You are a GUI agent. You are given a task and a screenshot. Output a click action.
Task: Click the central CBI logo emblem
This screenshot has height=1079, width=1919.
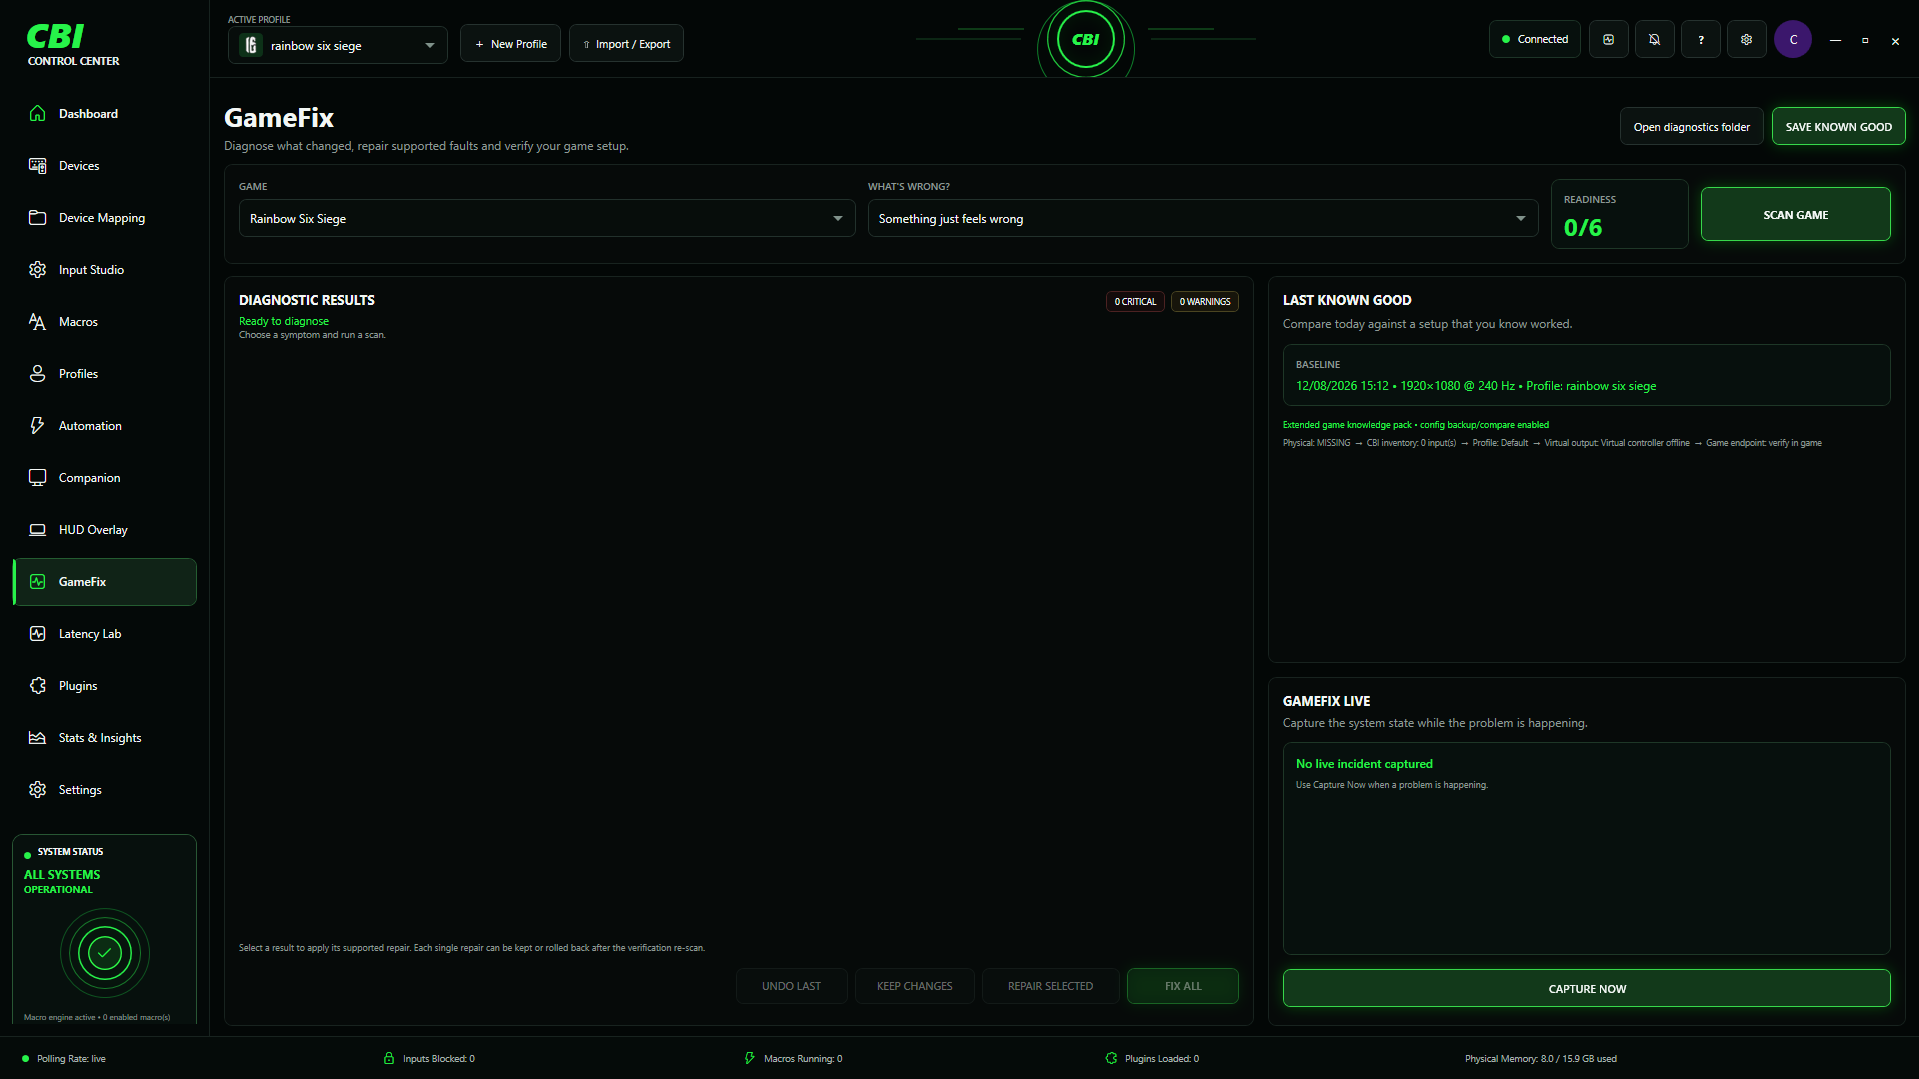[1085, 40]
